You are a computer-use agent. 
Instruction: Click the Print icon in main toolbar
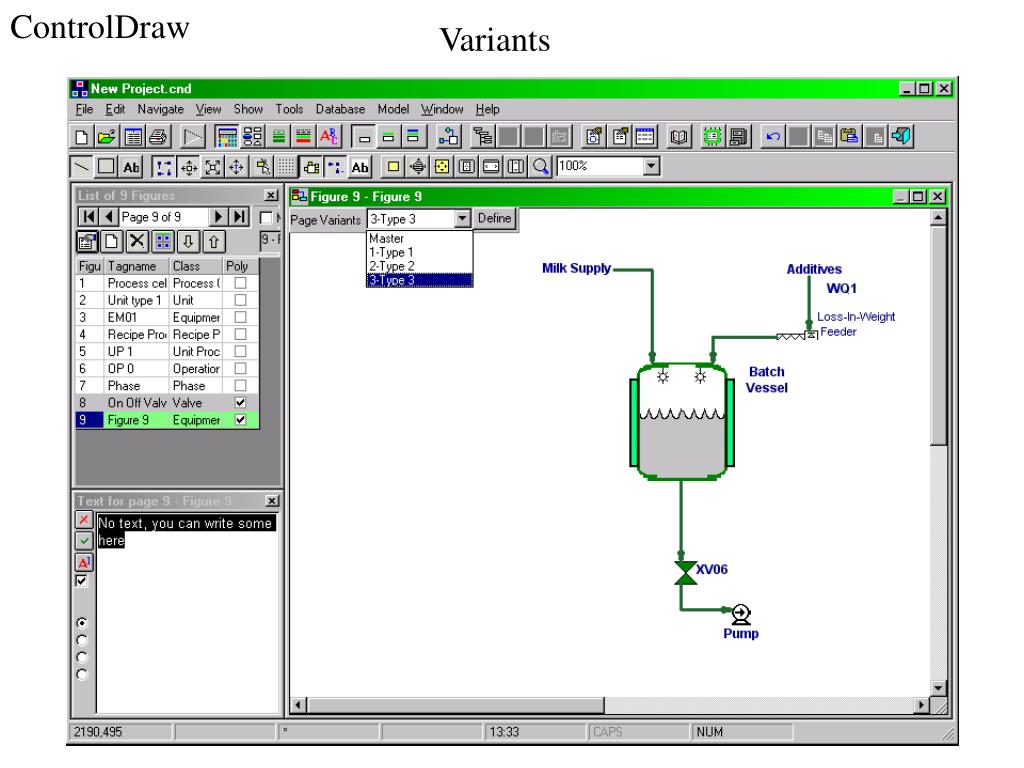(158, 136)
